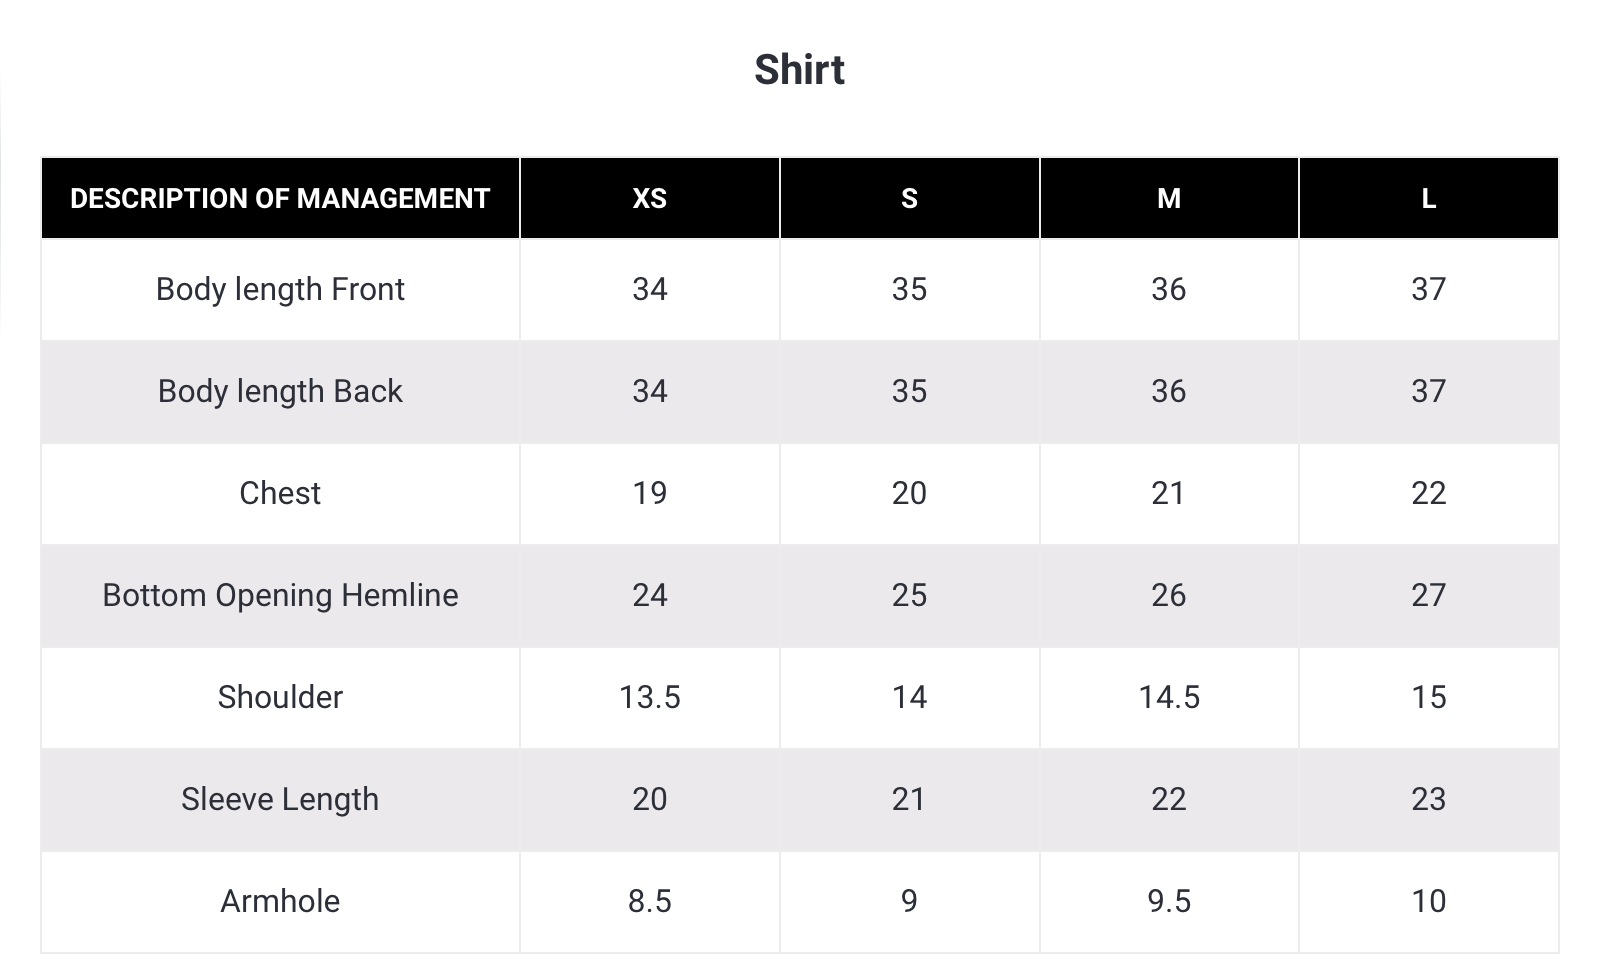Click the "Shirt" title heading
Image resolution: width=1598 pixels, height=972 pixels.
pyautogui.click(x=799, y=70)
